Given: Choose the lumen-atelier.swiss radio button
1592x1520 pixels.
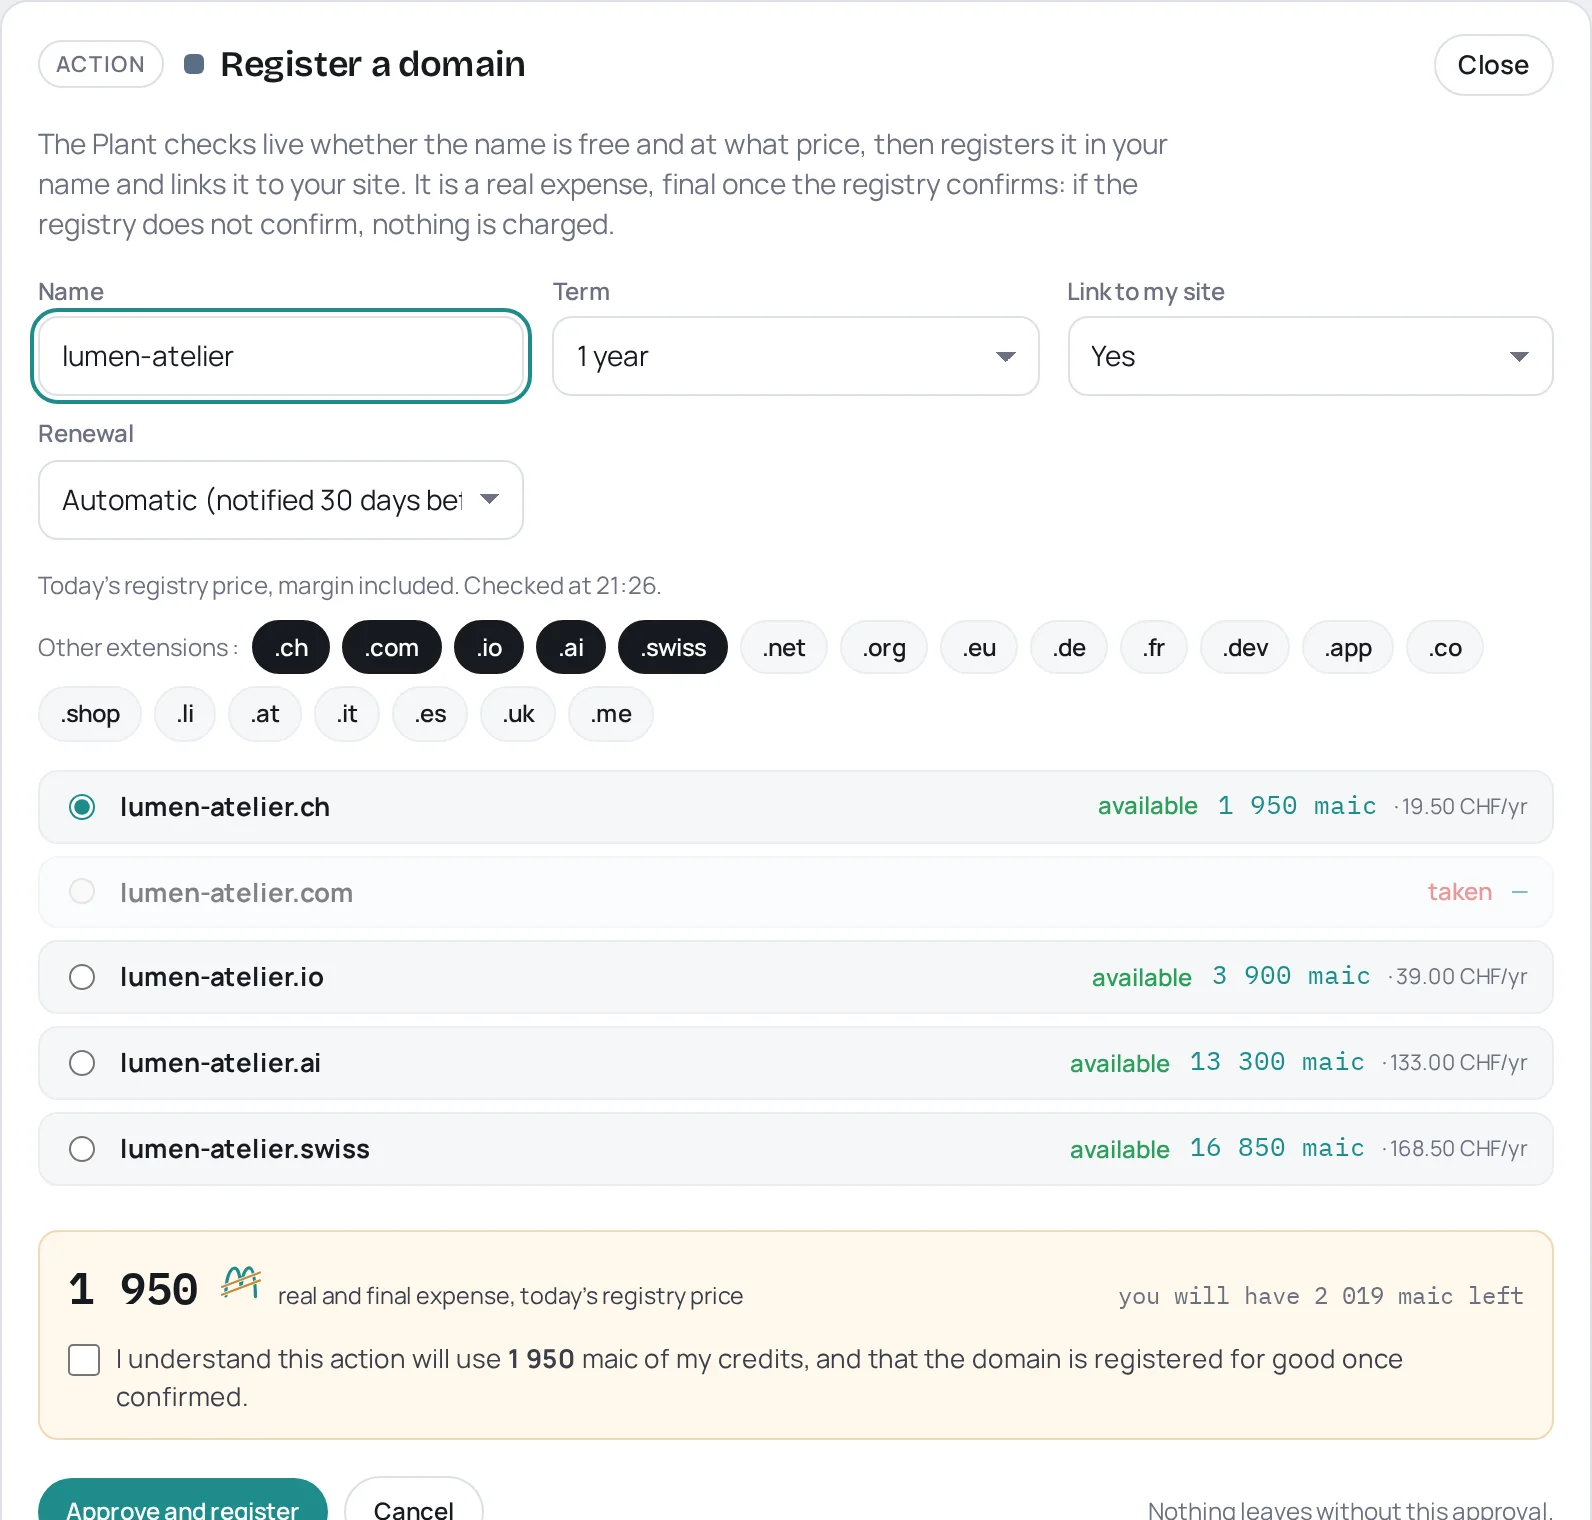Looking at the screenshot, I should [x=82, y=1149].
